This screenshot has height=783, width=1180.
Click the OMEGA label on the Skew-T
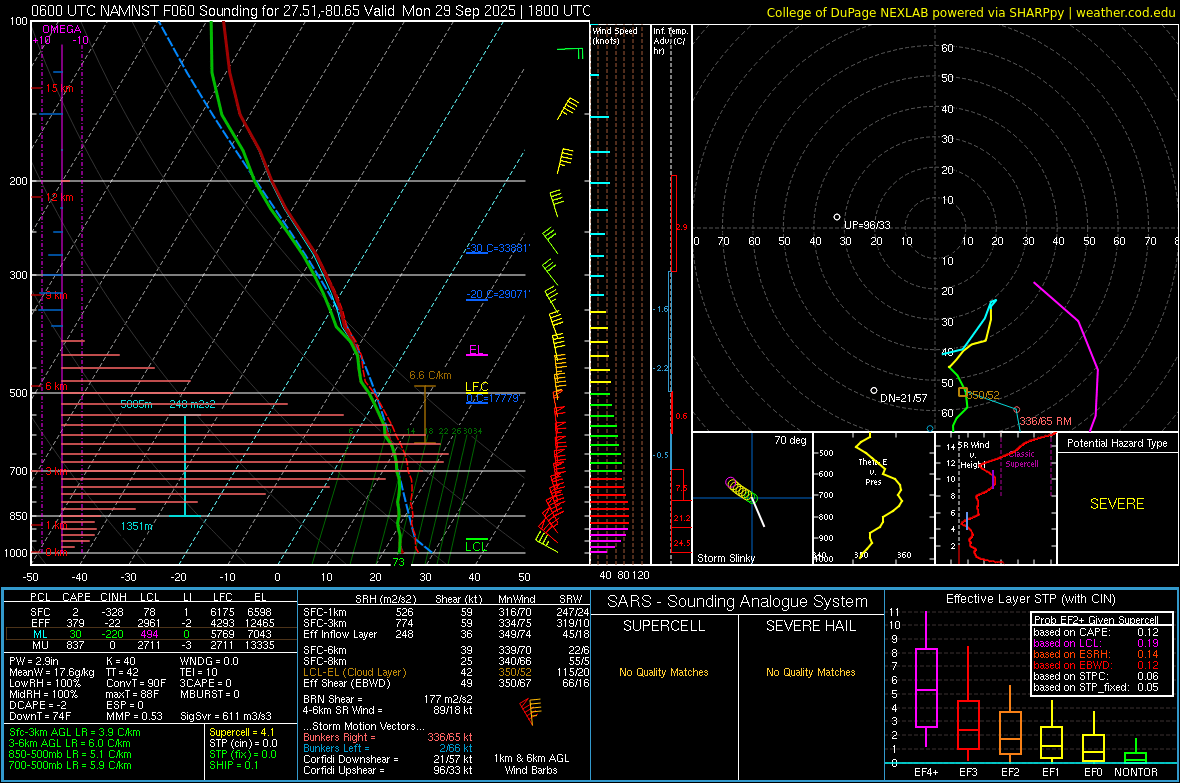[62, 29]
